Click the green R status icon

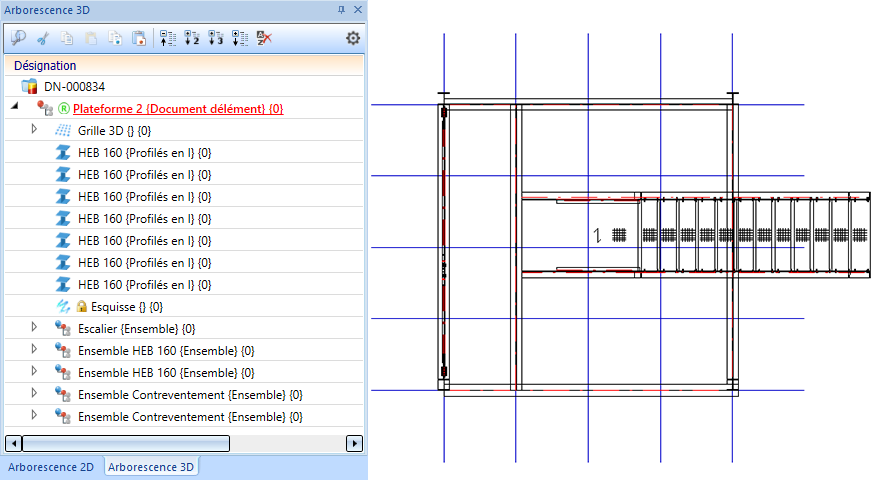click(64, 109)
